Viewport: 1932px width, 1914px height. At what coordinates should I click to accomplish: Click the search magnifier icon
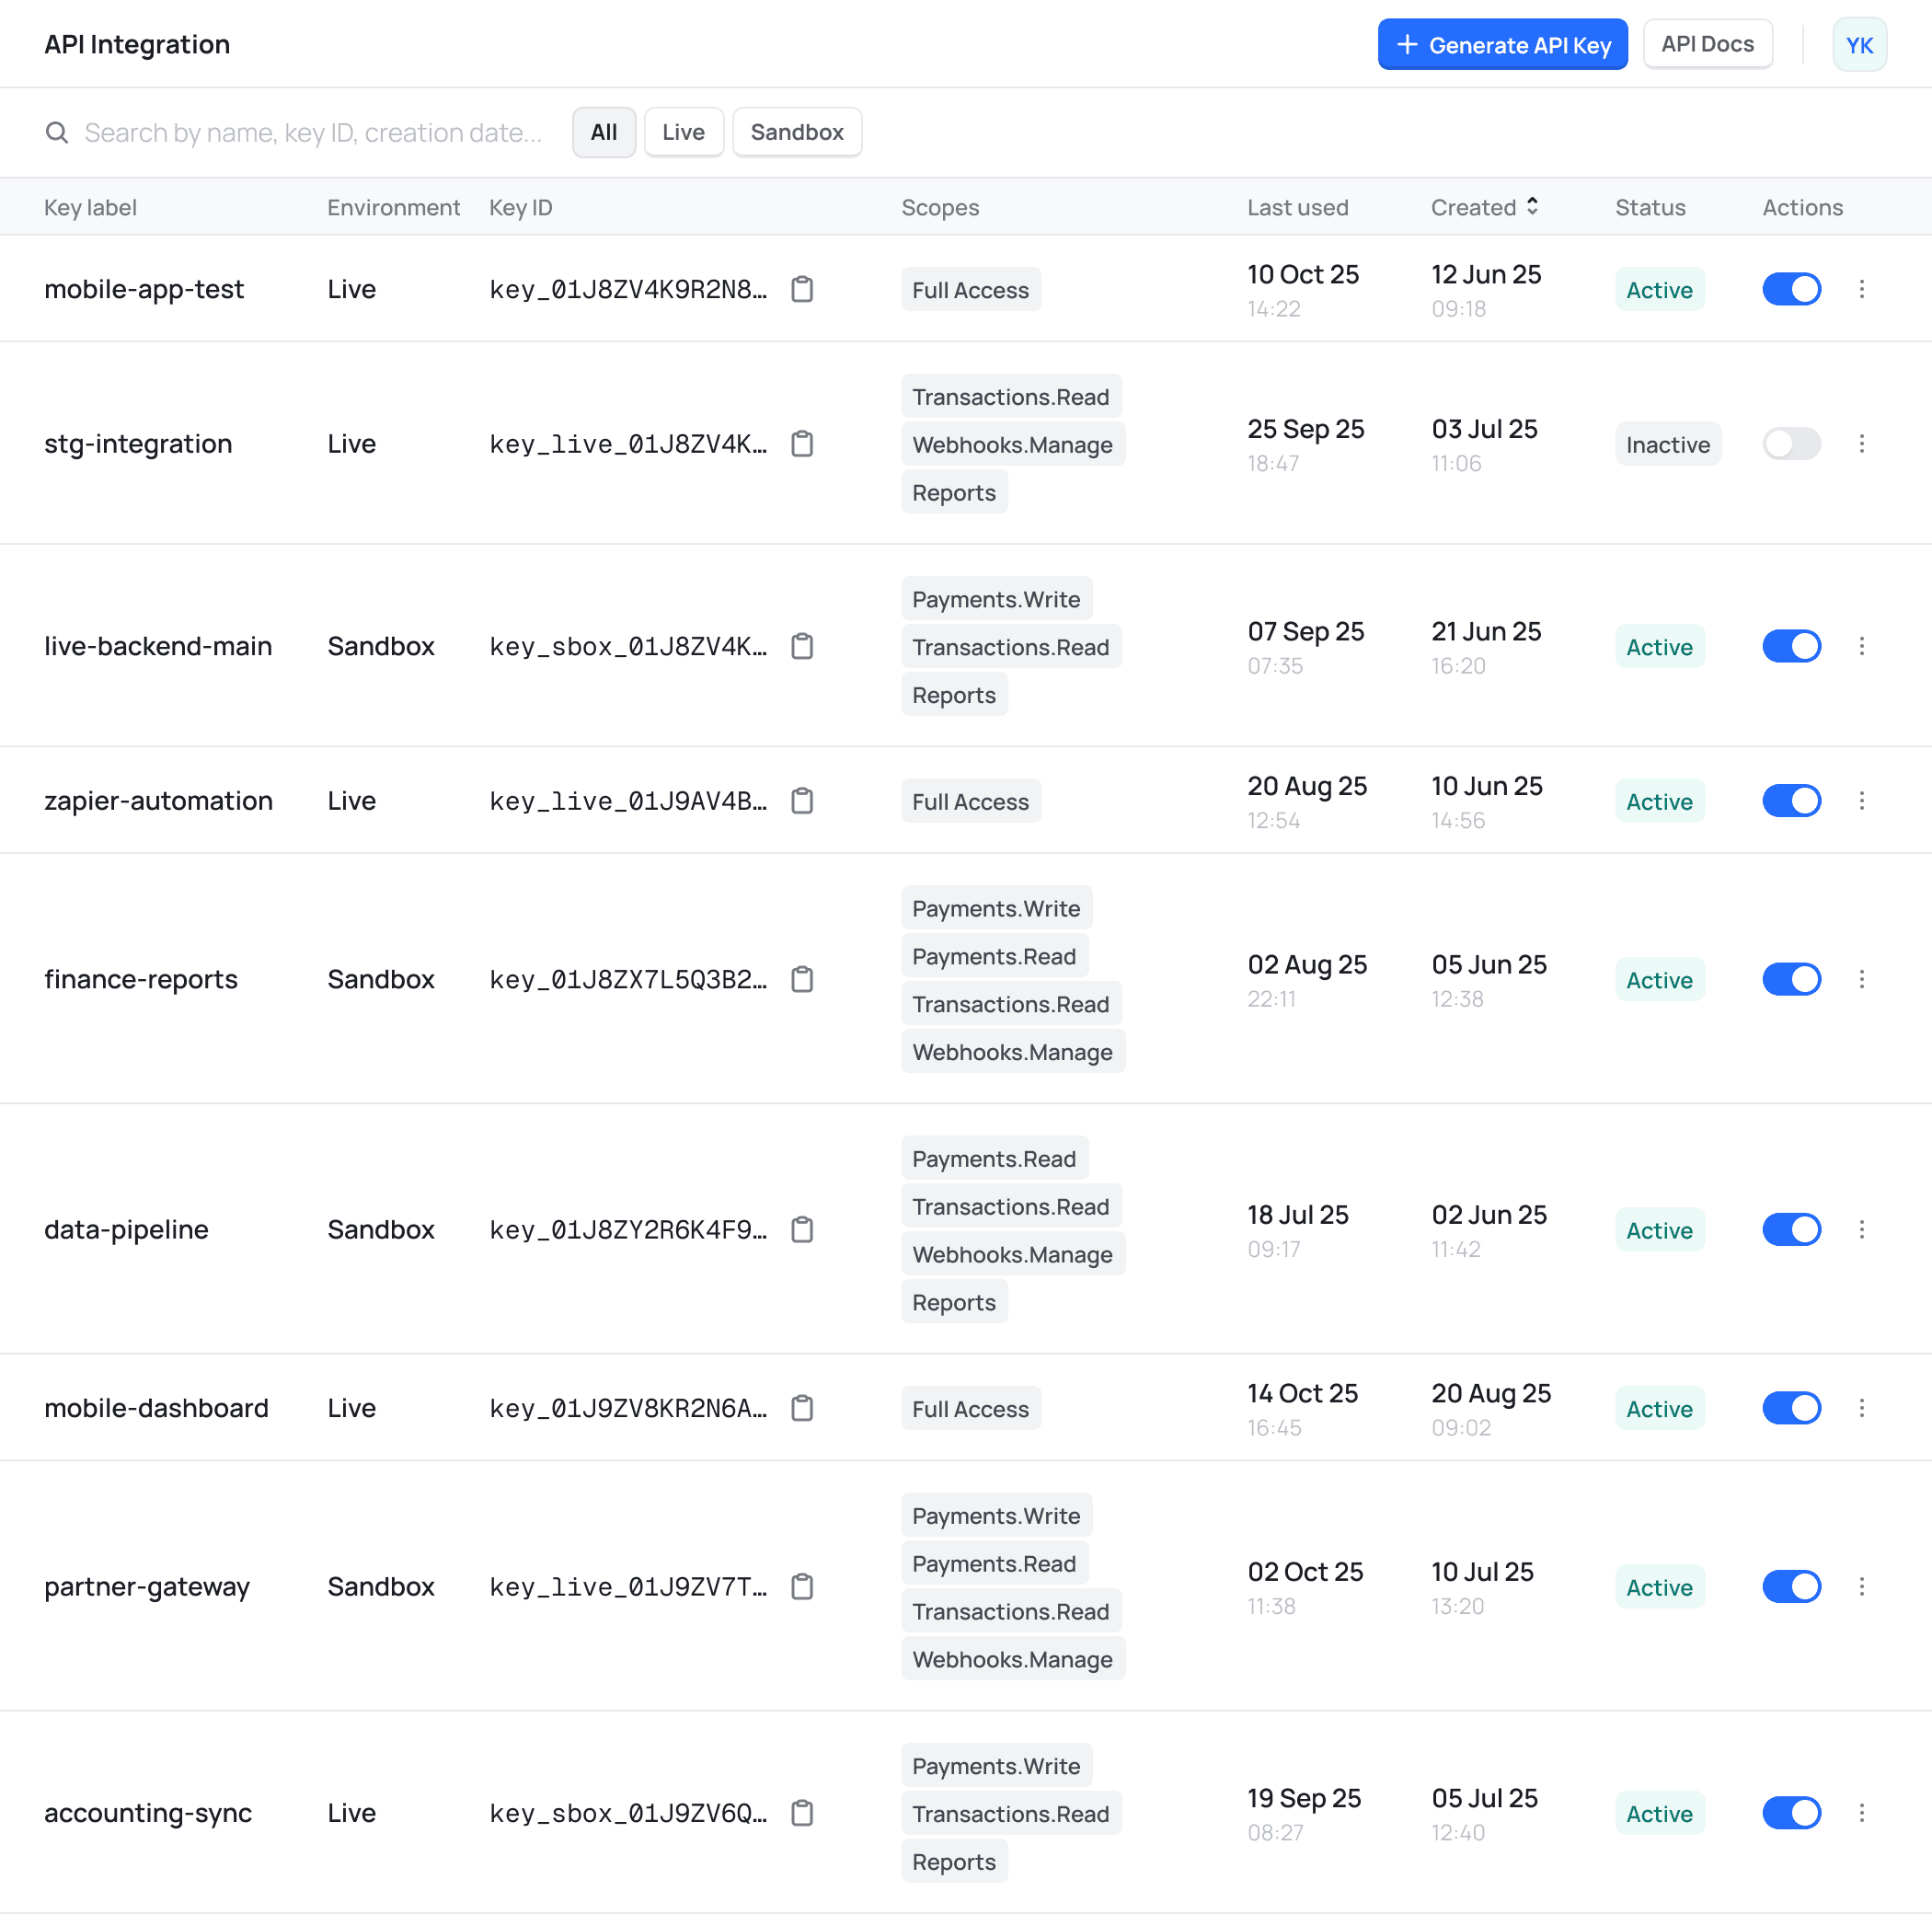57,132
